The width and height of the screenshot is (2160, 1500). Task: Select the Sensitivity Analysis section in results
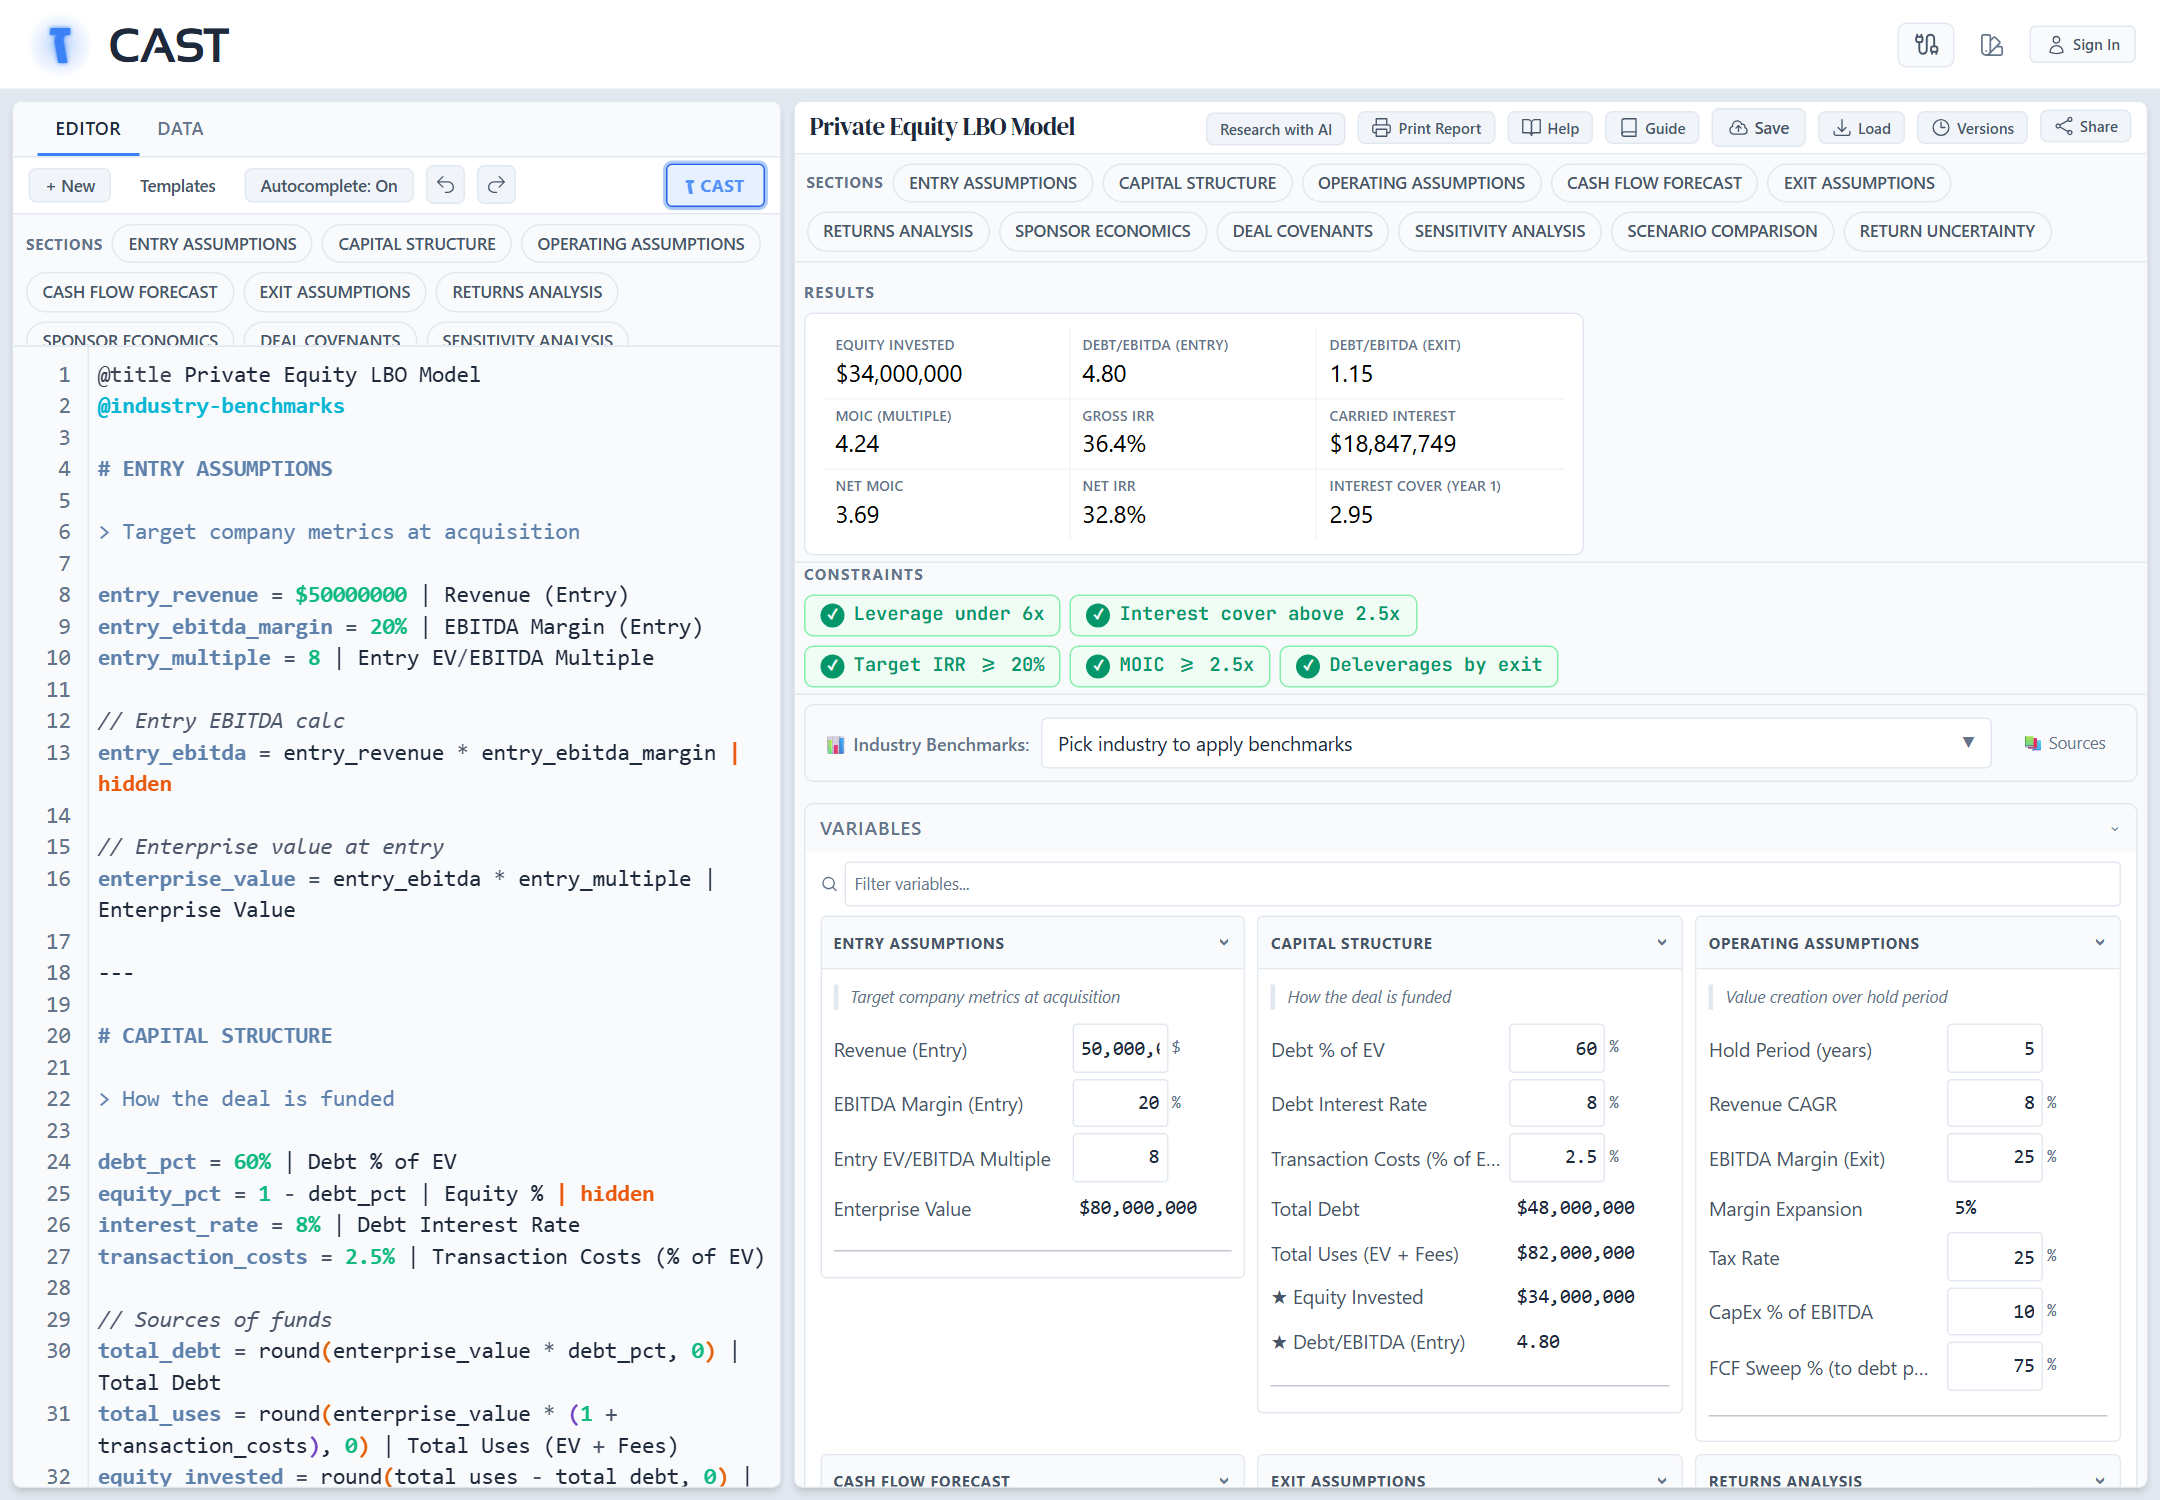[1499, 231]
